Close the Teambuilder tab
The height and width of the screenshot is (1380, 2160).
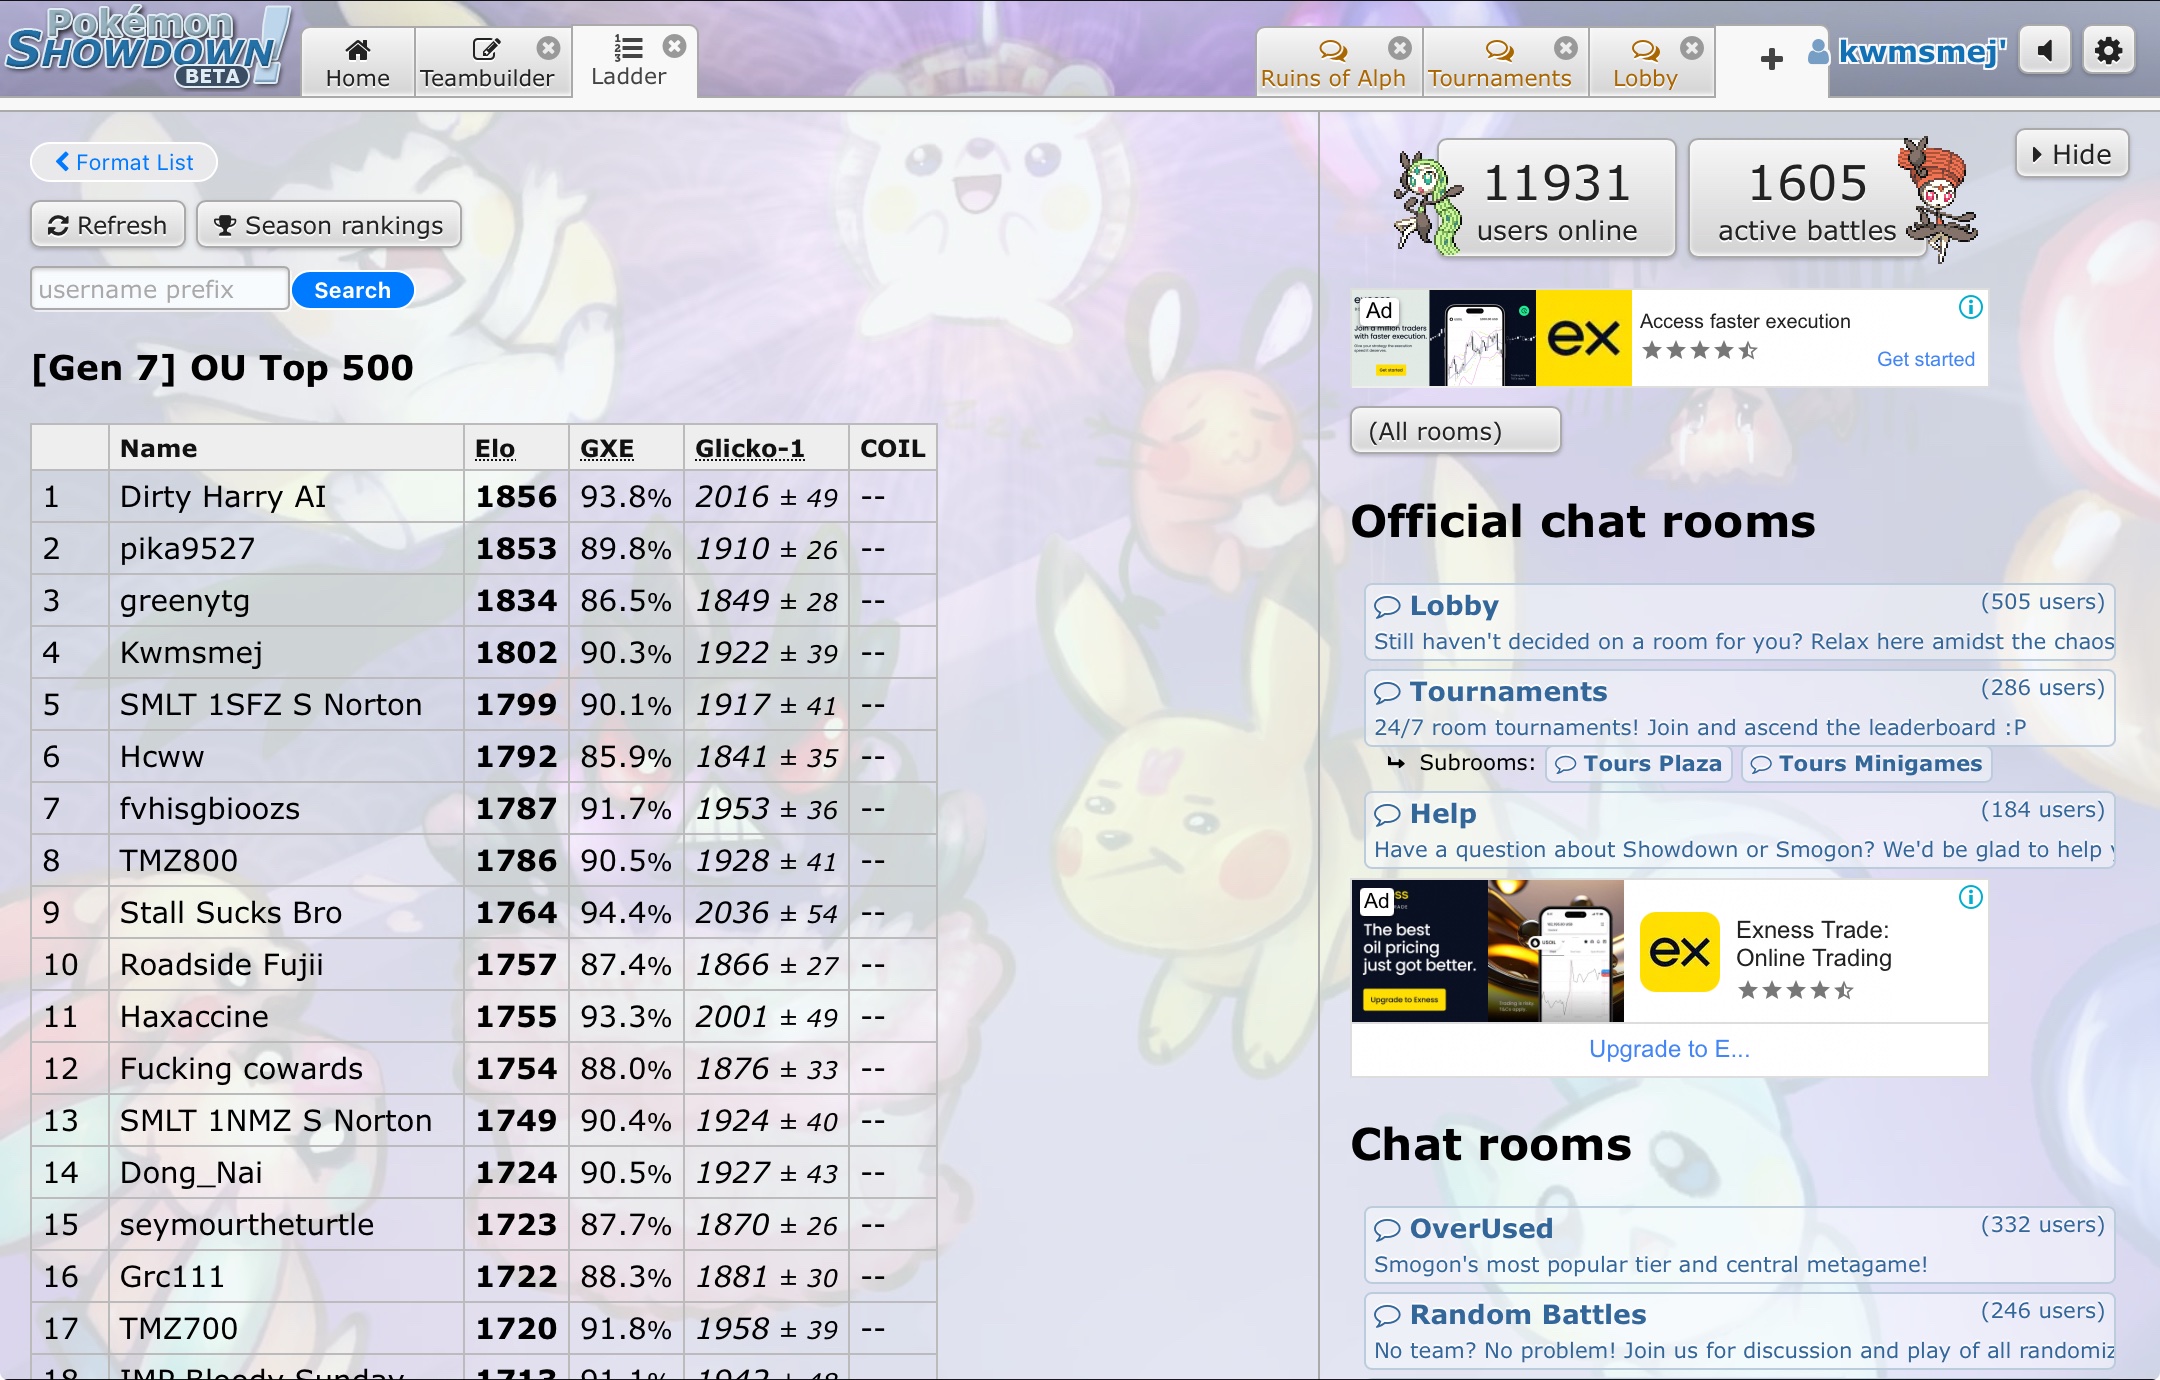tap(548, 48)
